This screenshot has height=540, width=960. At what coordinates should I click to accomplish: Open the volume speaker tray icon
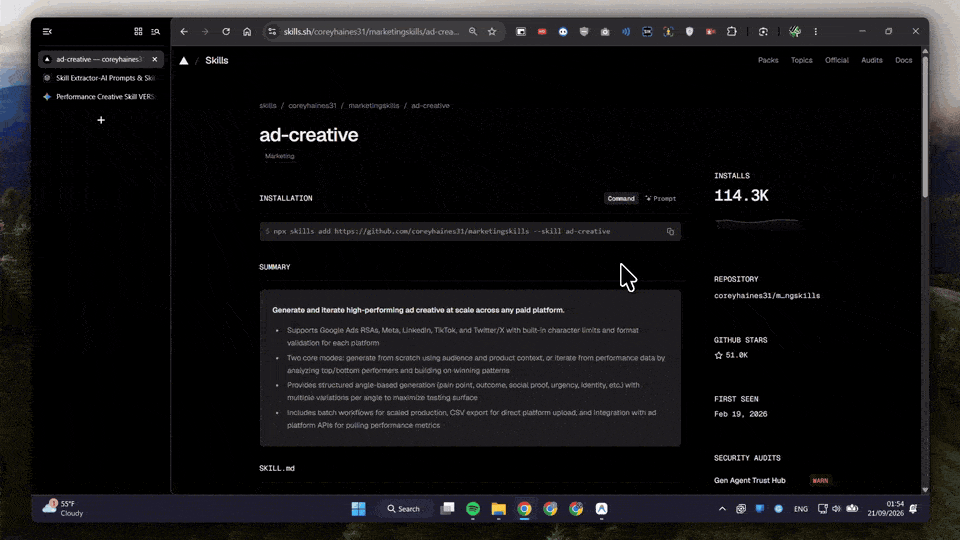[836, 509]
